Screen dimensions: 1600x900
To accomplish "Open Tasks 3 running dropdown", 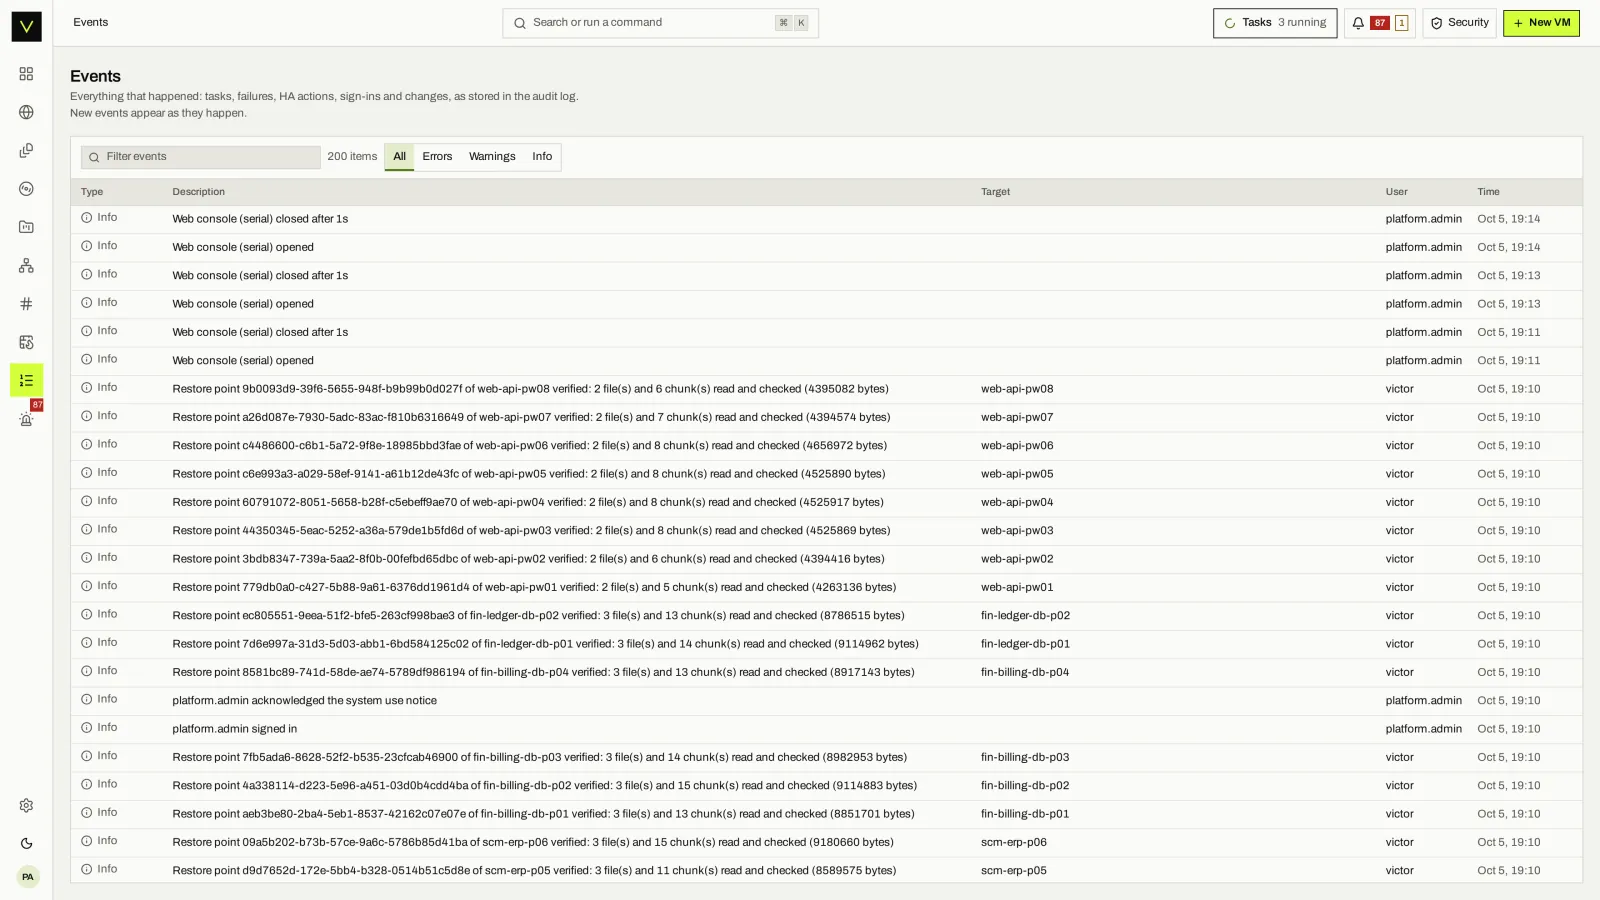I will click(1275, 23).
